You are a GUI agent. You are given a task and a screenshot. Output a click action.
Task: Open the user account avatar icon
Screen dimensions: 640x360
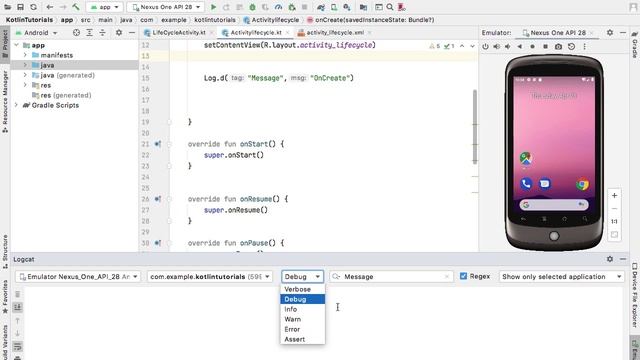tap(633, 7)
